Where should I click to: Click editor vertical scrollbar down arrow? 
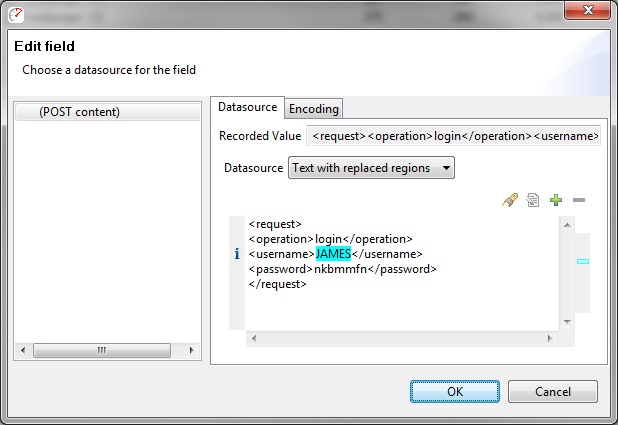pos(567,322)
